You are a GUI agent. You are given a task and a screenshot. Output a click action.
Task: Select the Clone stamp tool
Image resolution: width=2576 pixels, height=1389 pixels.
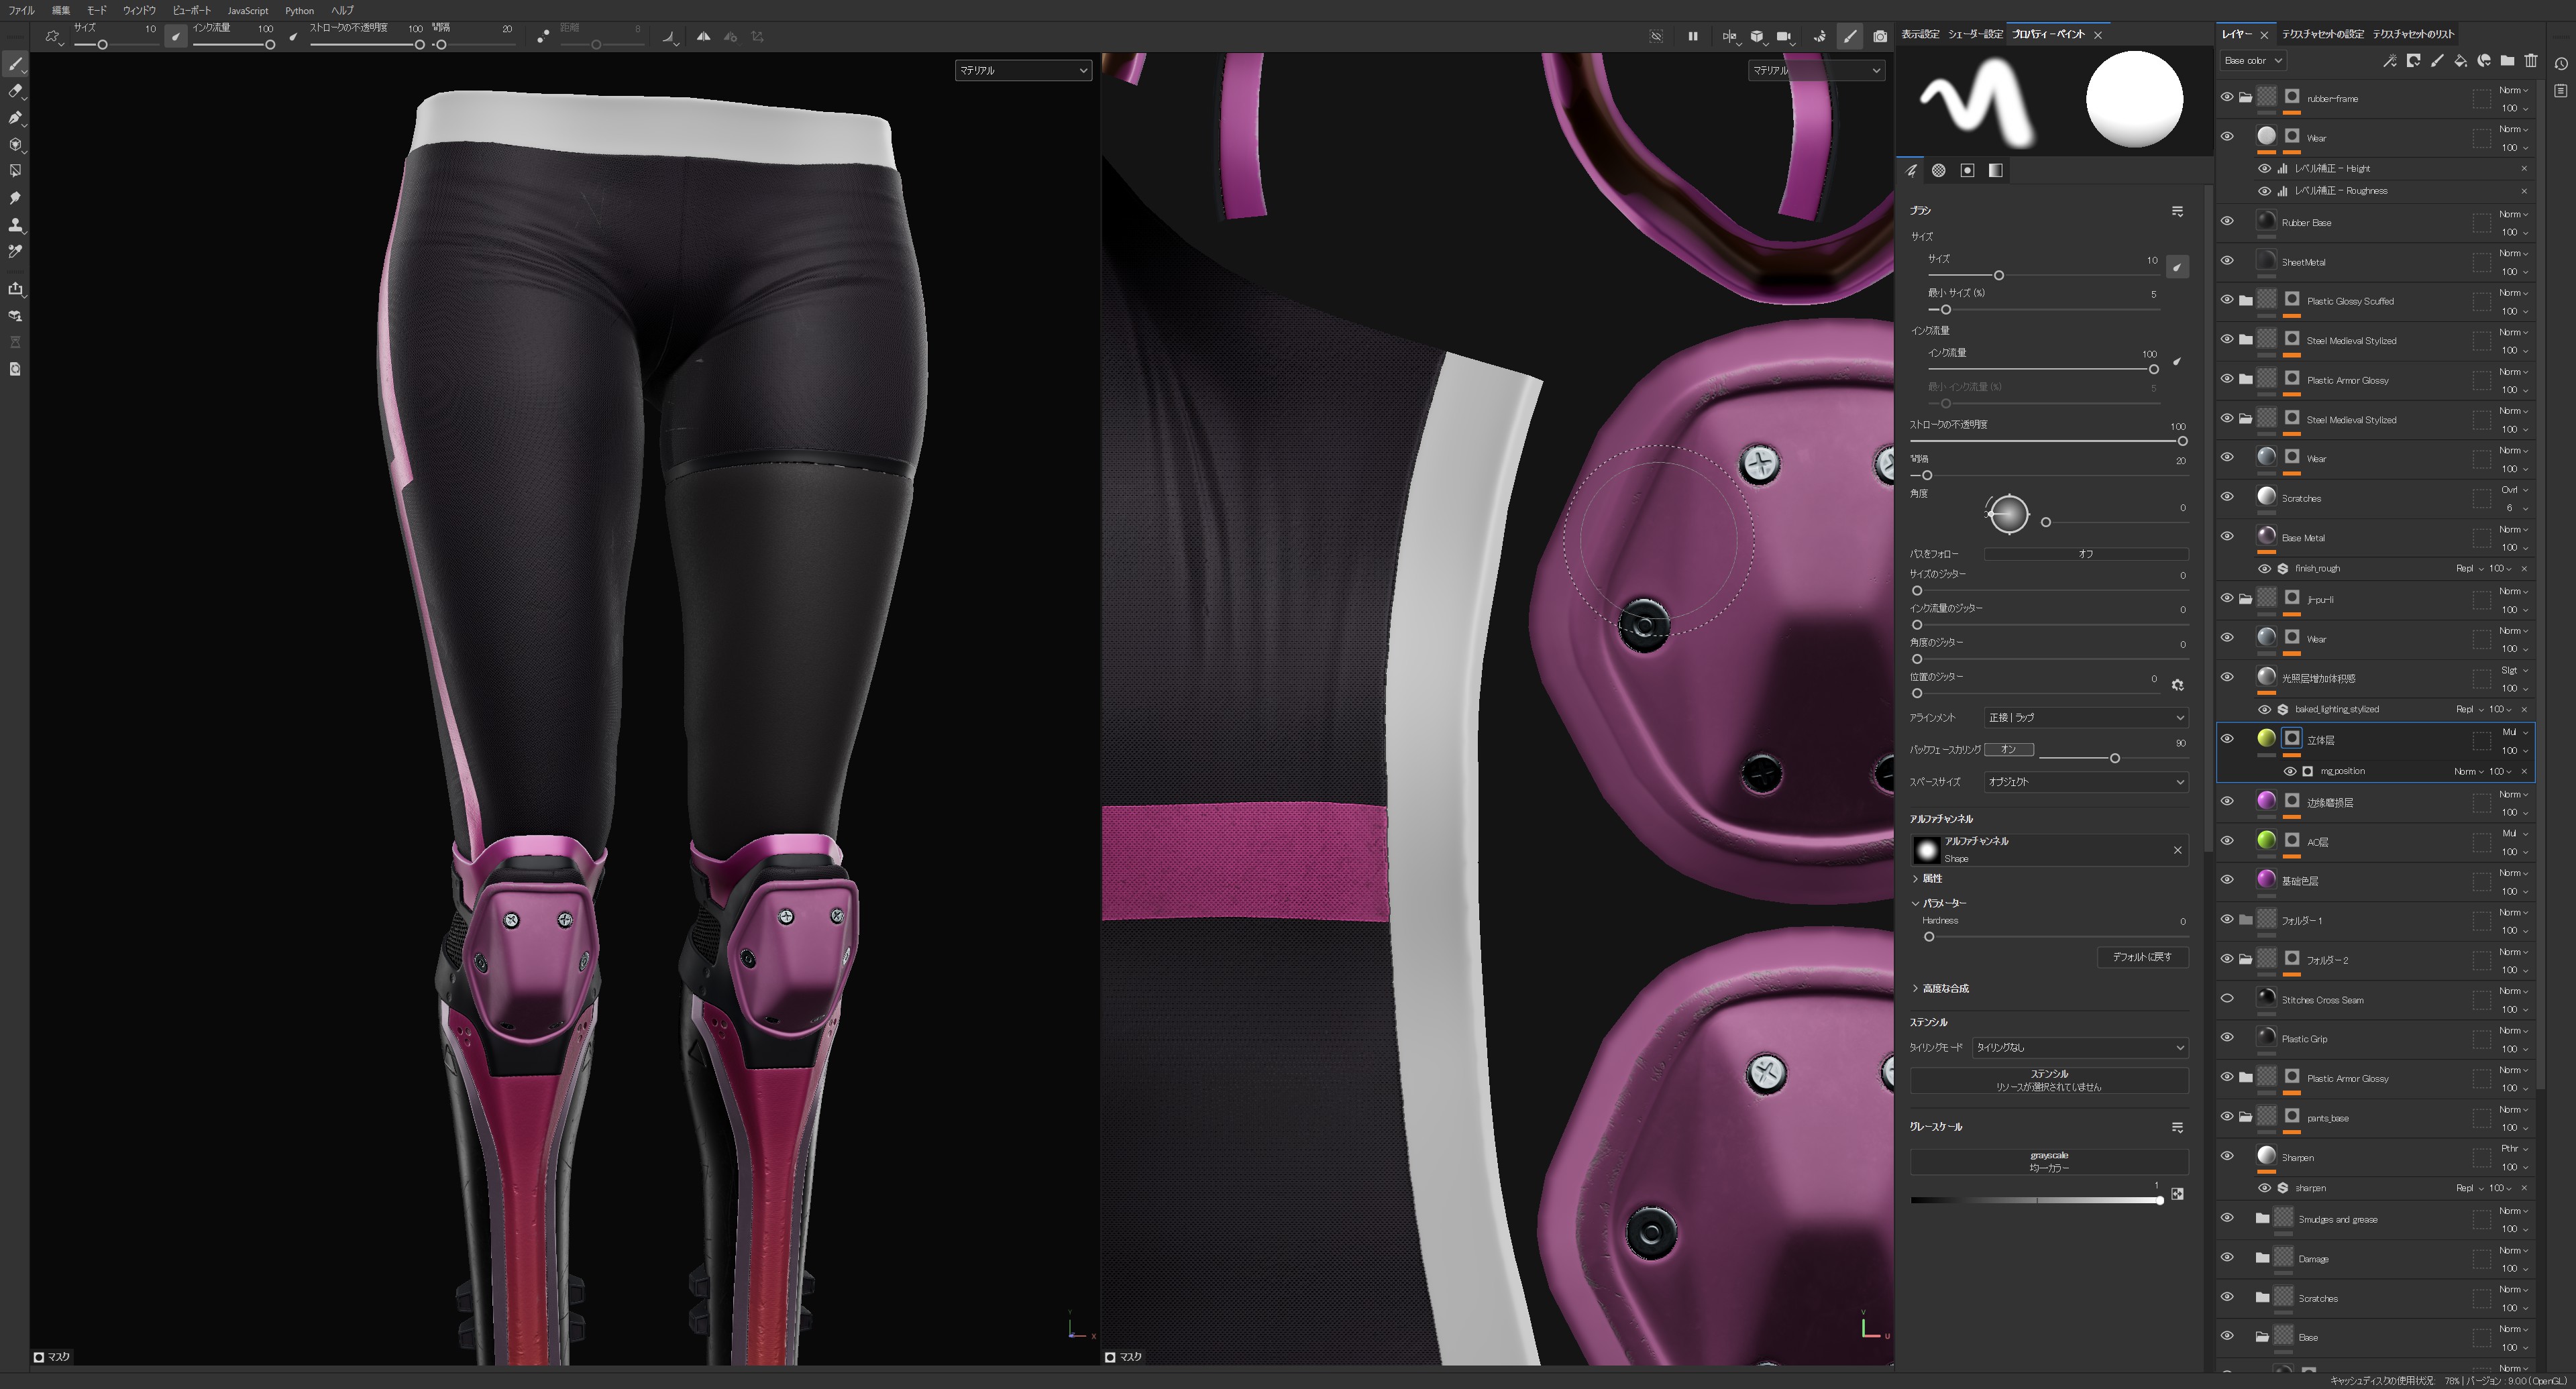point(15,225)
